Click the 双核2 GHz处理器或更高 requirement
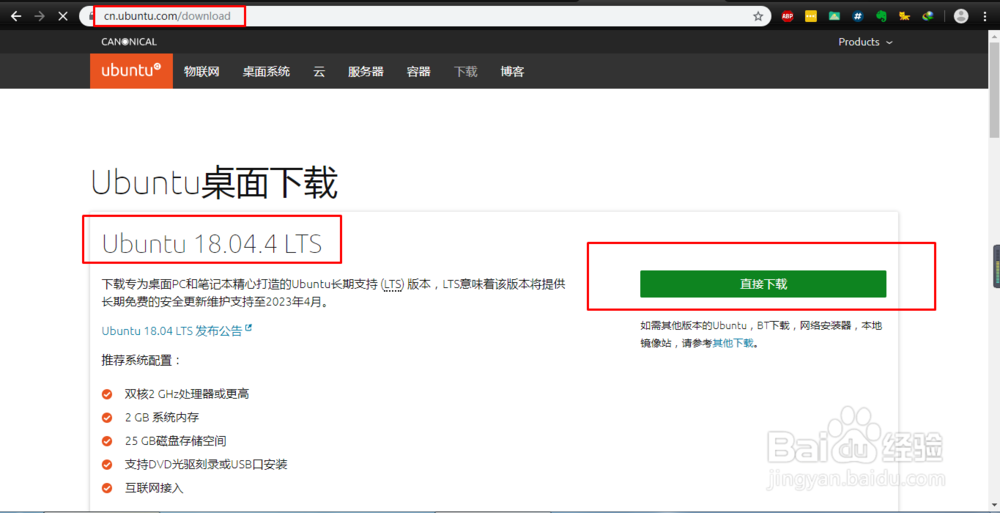The width and height of the screenshot is (1000, 513). coord(186,394)
